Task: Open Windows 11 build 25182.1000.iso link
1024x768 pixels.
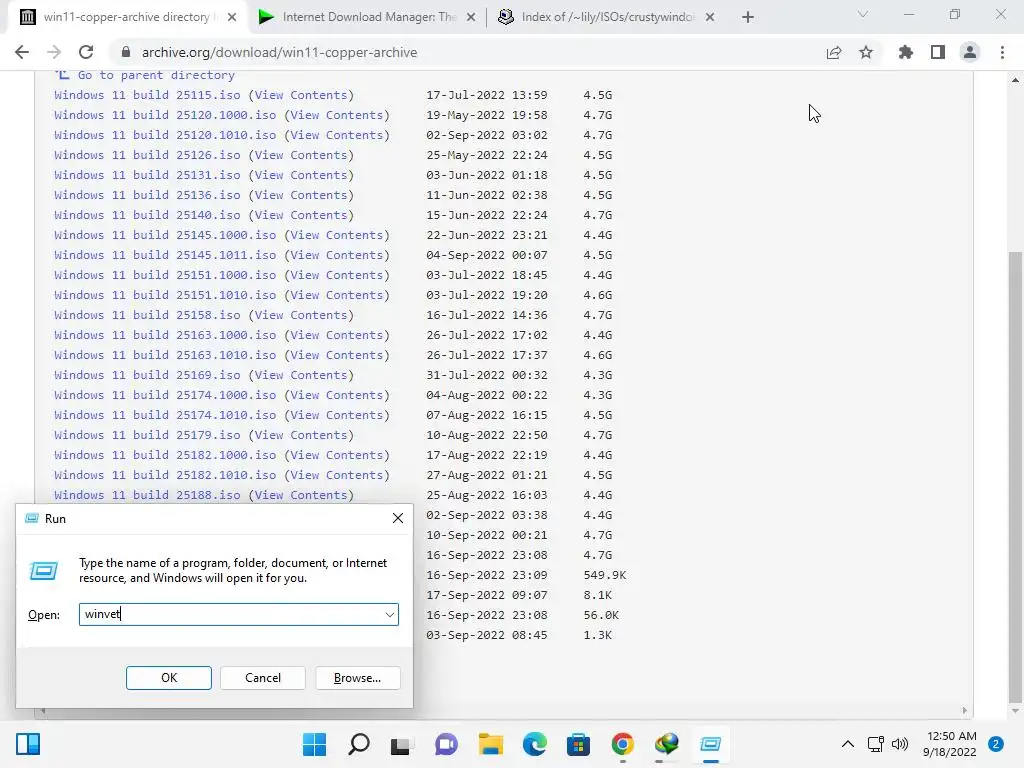Action: (x=165, y=455)
